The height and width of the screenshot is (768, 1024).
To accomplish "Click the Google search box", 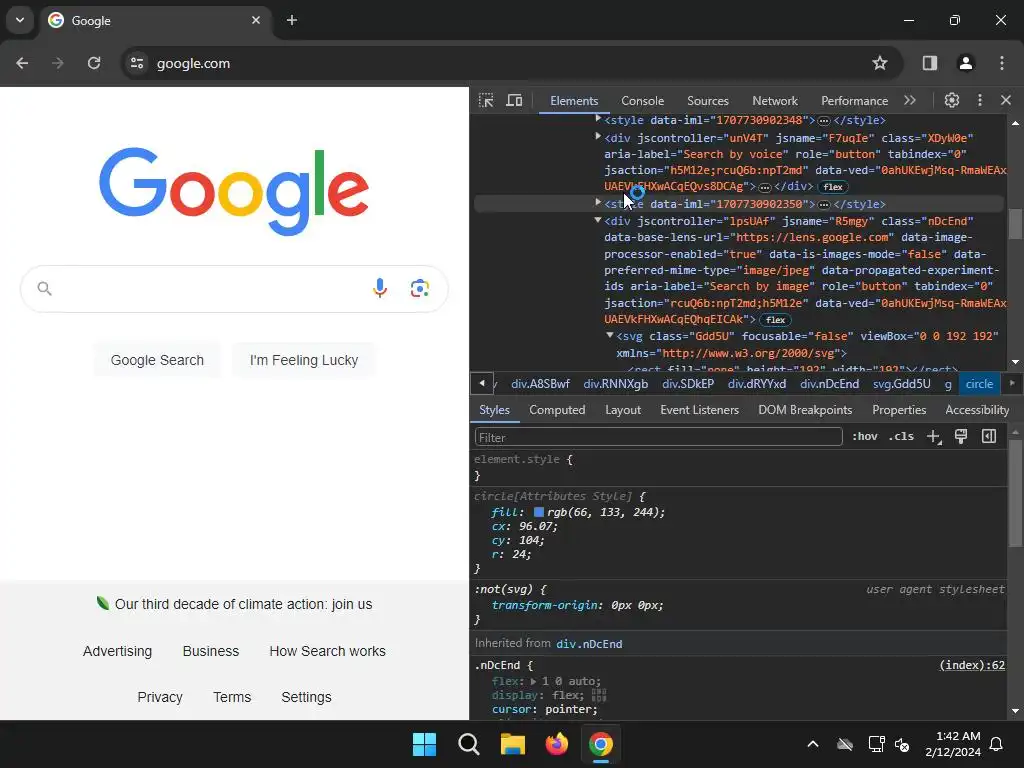I will [234, 288].
